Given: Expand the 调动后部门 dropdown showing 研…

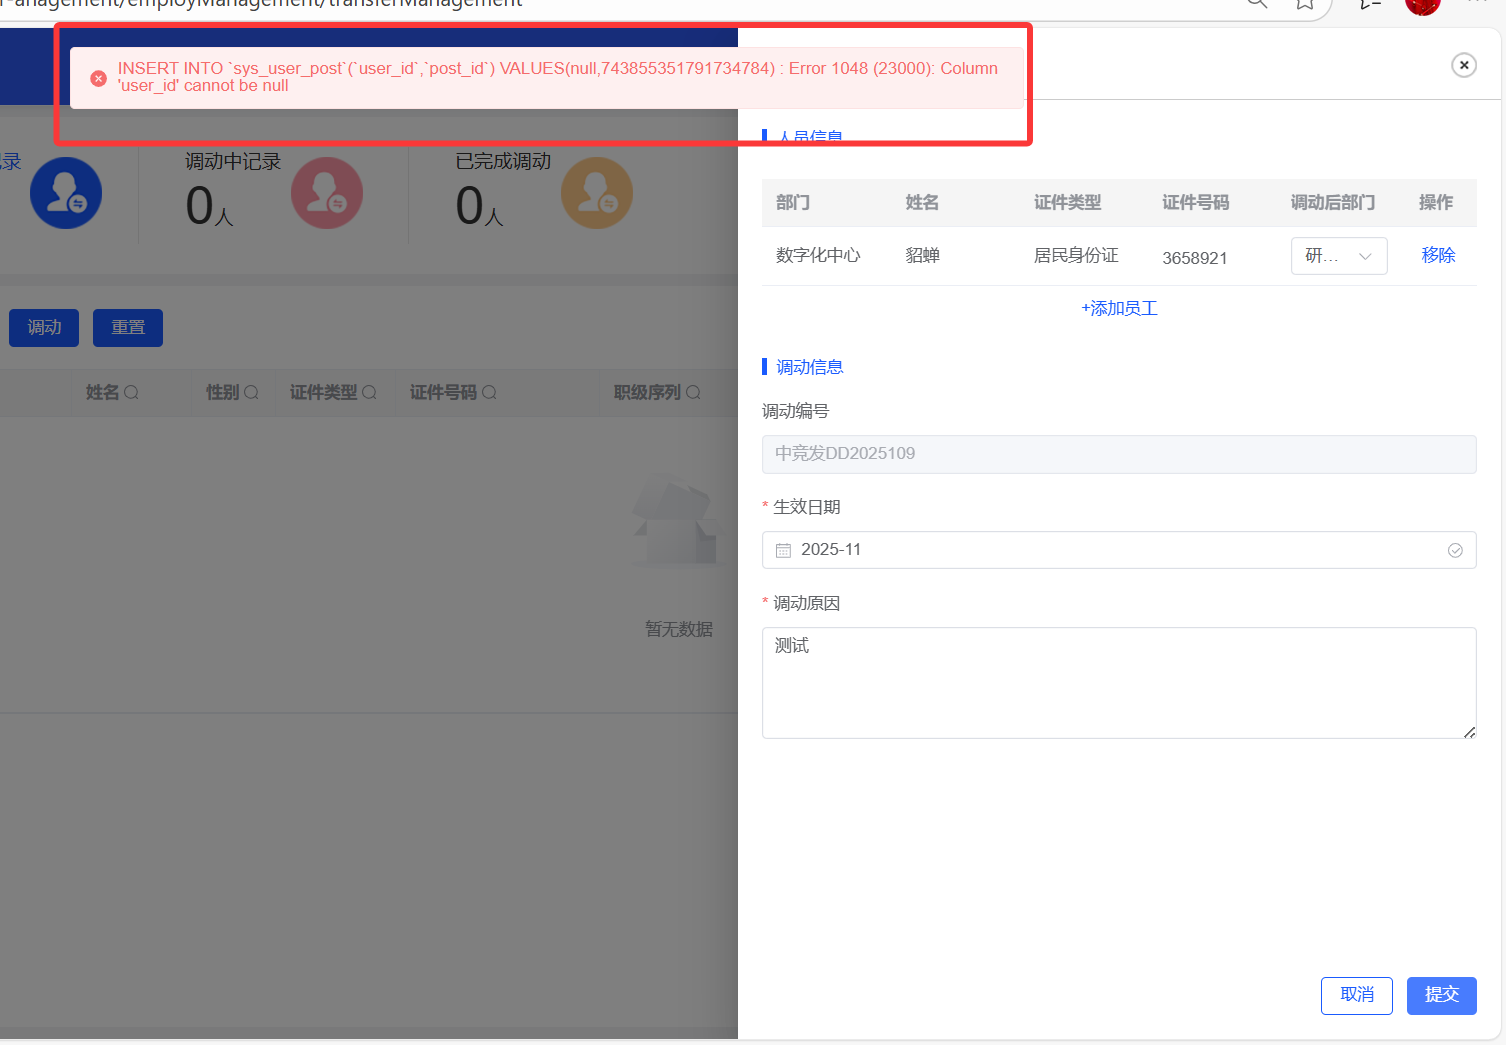Looking at the screenshot, I should [1339, 256].
